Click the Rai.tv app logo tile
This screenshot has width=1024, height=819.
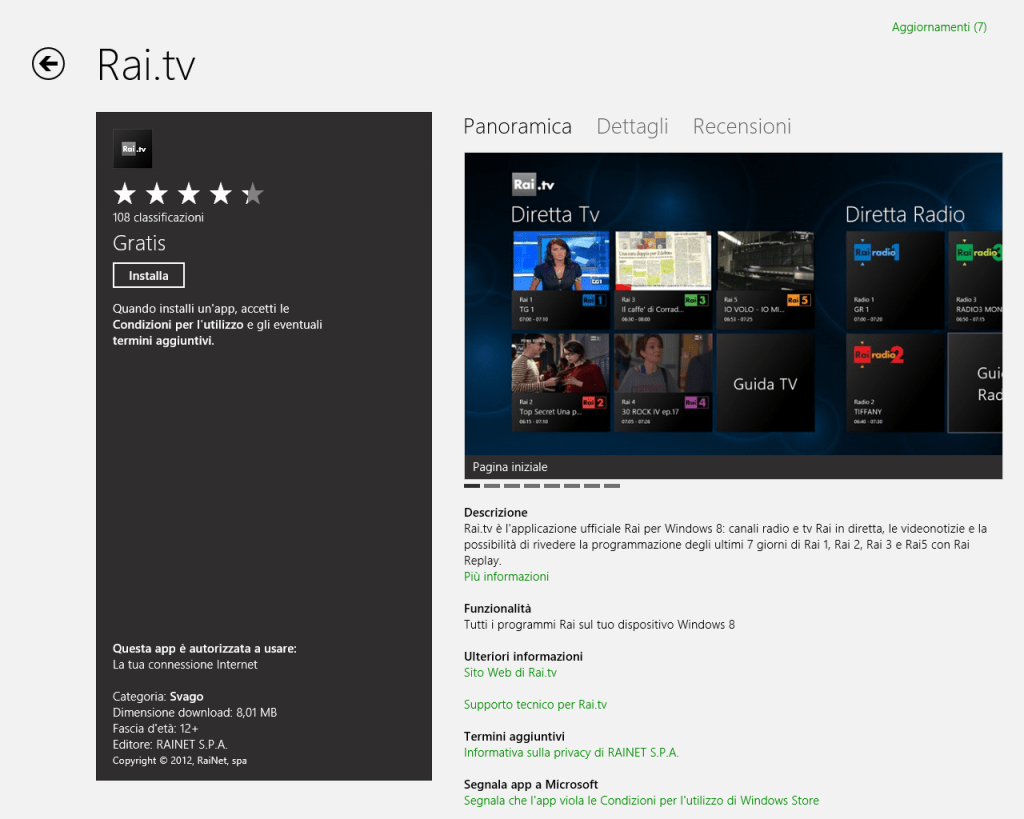point(133,149)
